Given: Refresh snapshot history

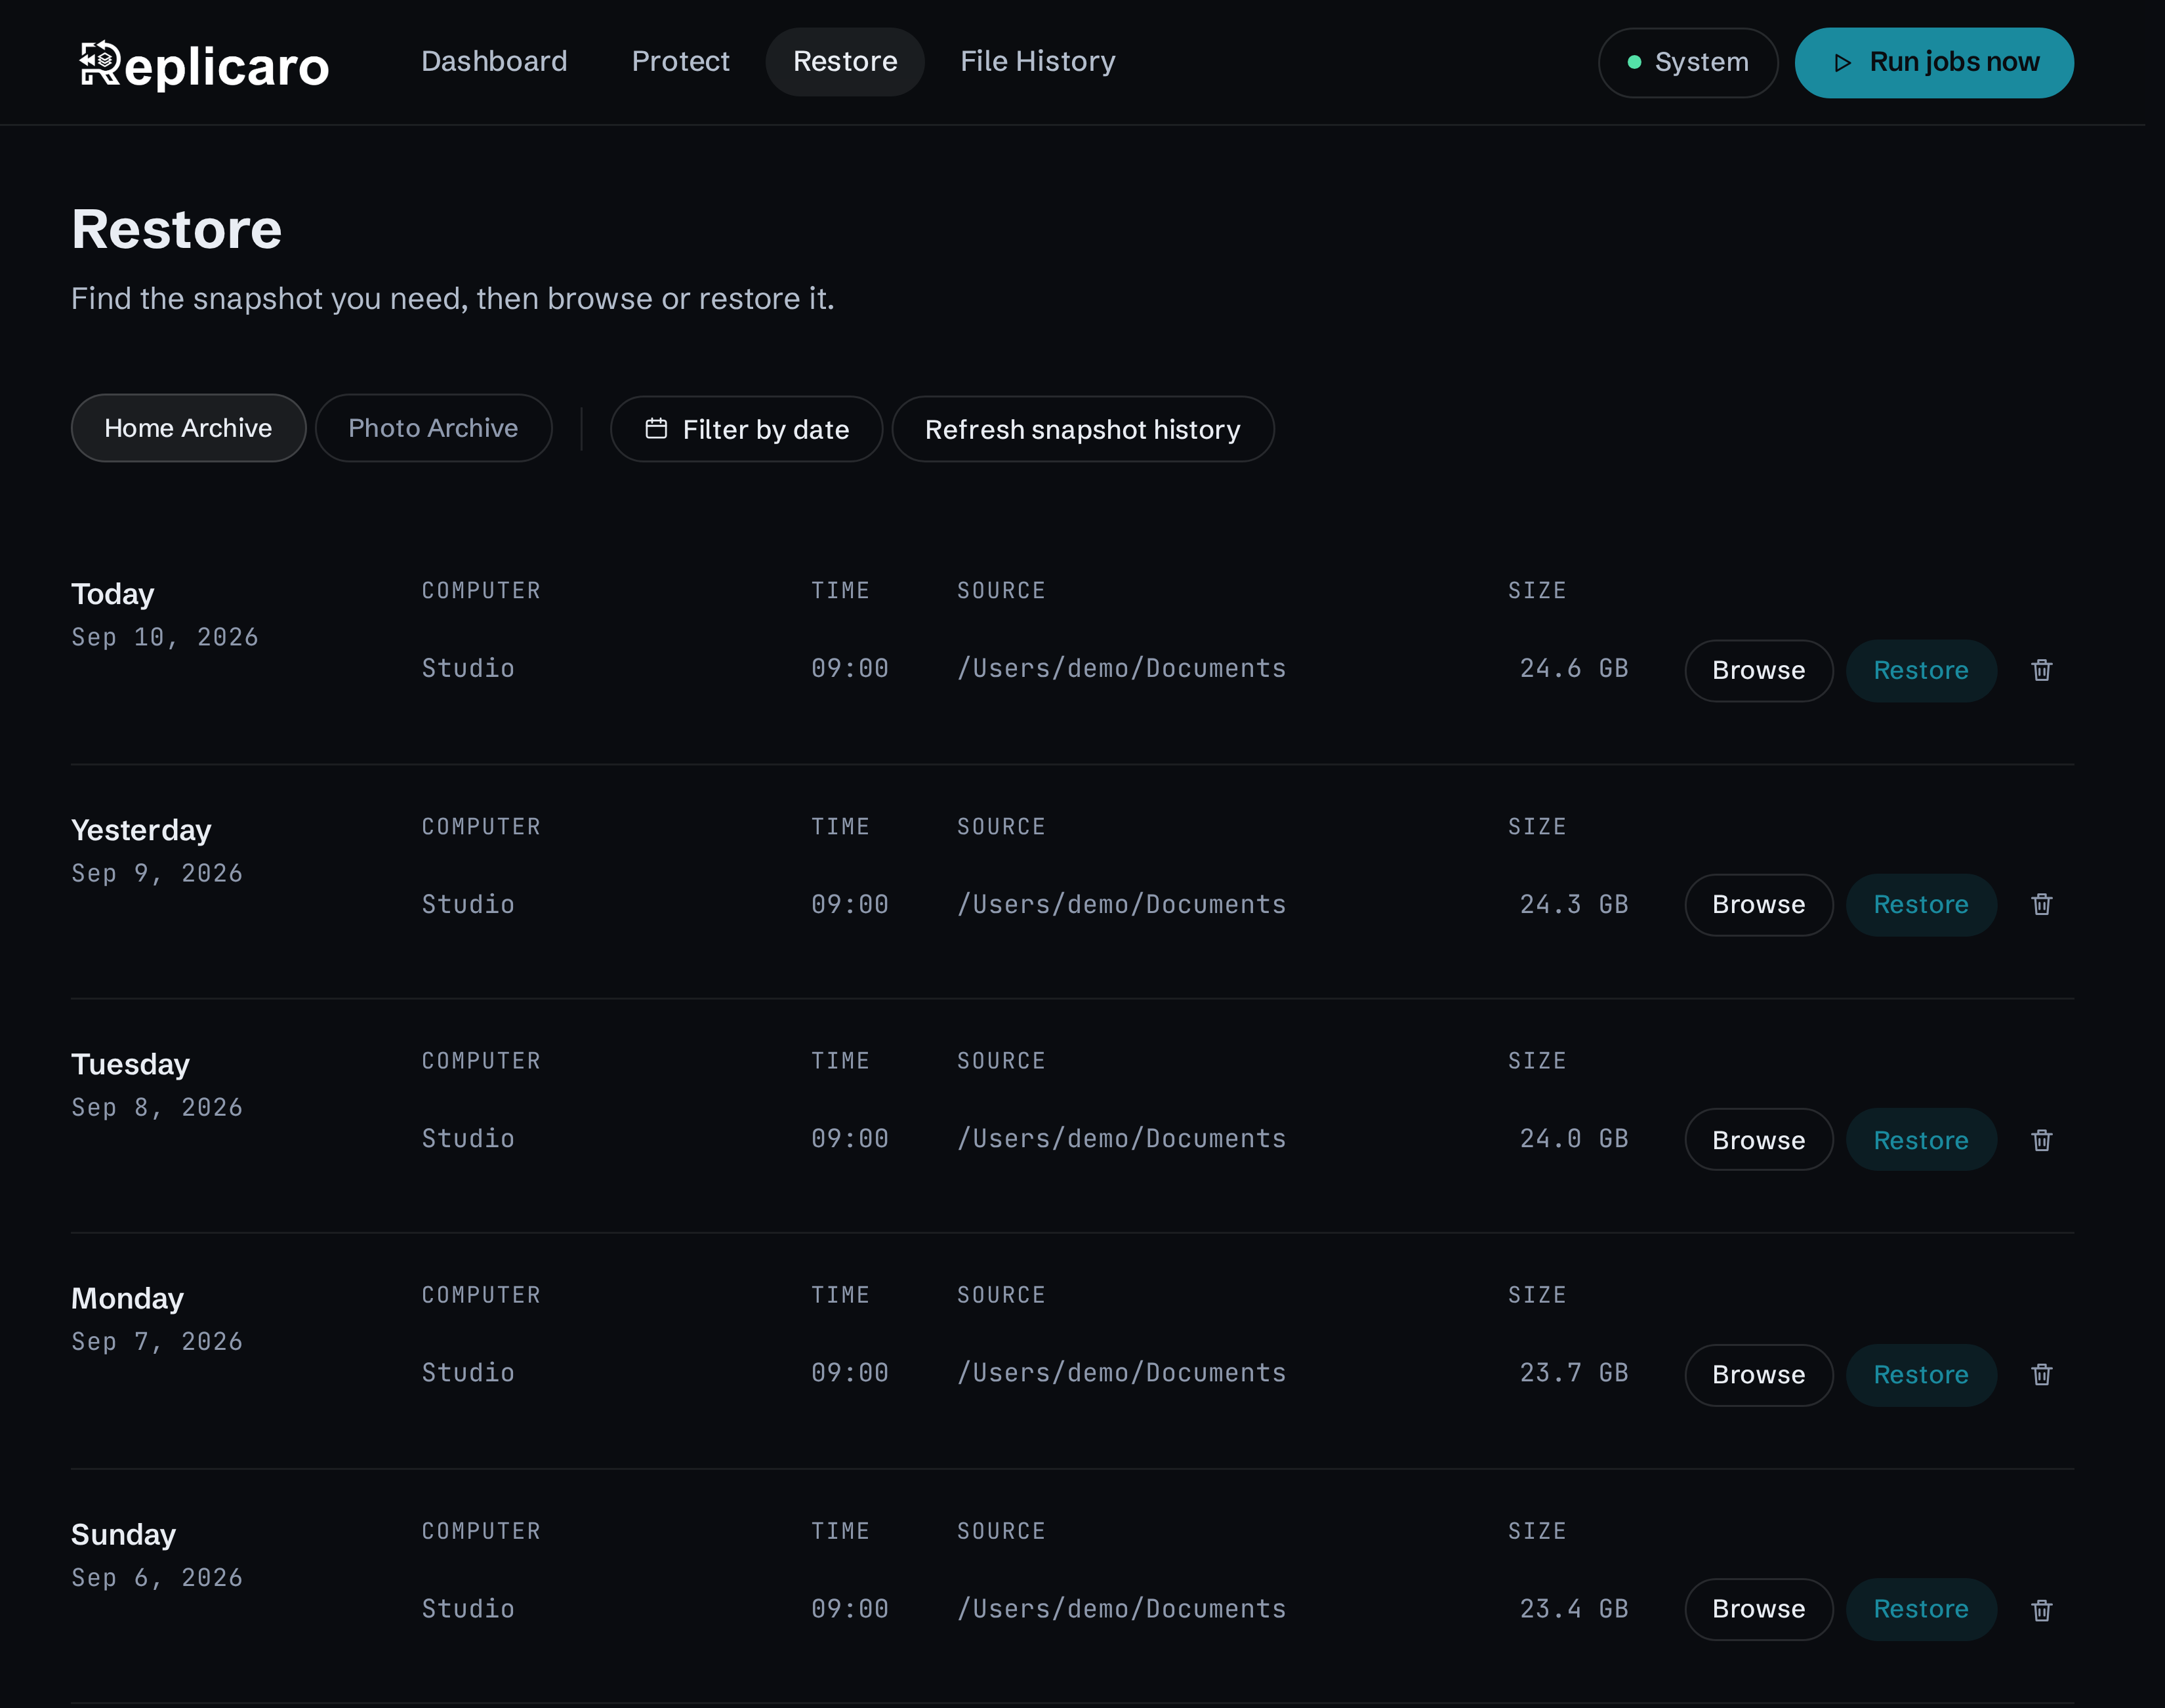Looking at the screenshot, I should click(1082, 429).
